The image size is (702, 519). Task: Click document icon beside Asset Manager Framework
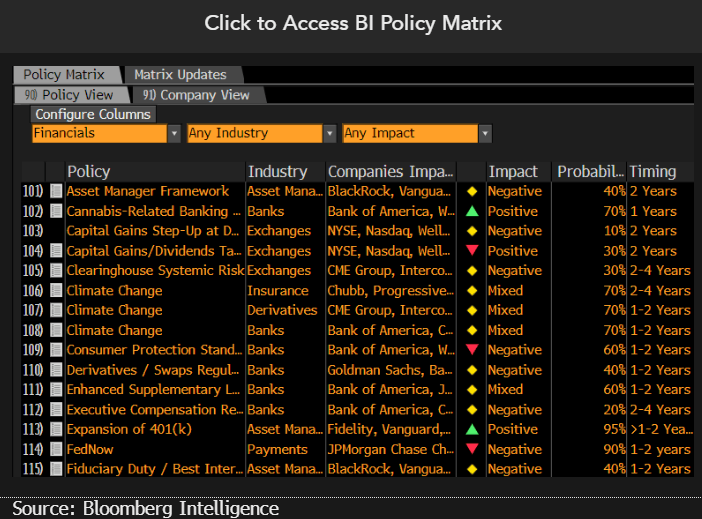pos(56,191)
